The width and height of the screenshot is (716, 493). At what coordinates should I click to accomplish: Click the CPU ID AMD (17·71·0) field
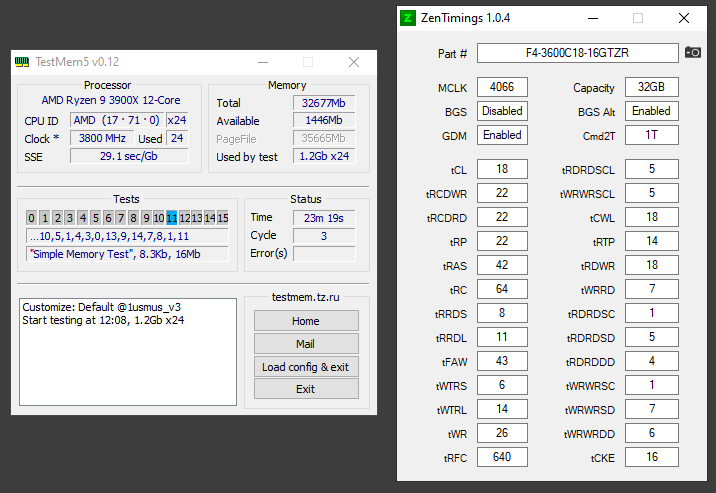coord(116,120)
